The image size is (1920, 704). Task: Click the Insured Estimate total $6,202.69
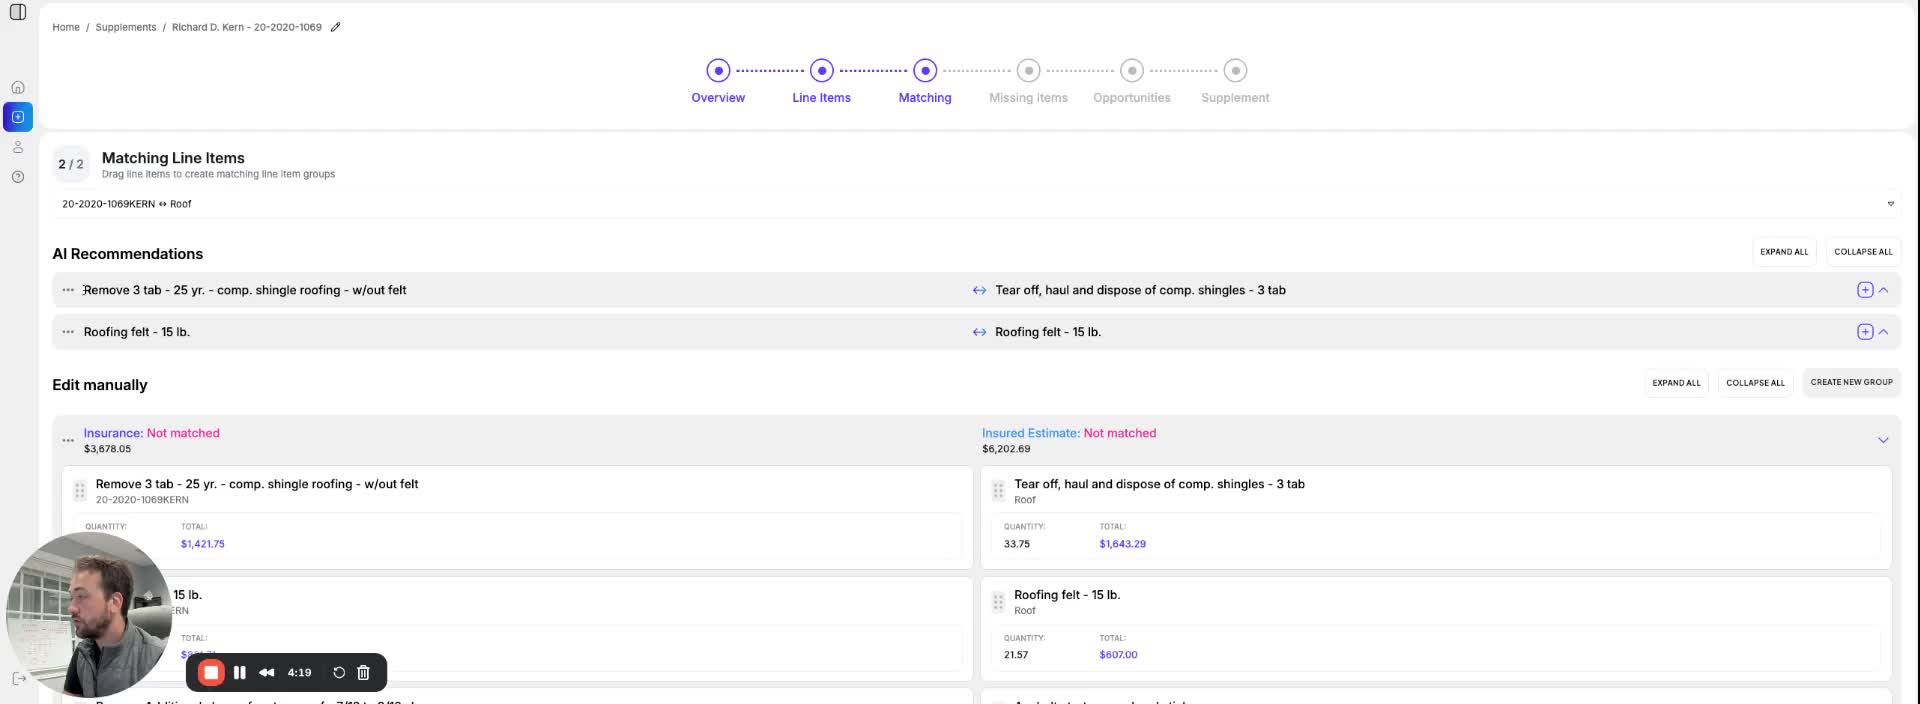[1006, 449]
